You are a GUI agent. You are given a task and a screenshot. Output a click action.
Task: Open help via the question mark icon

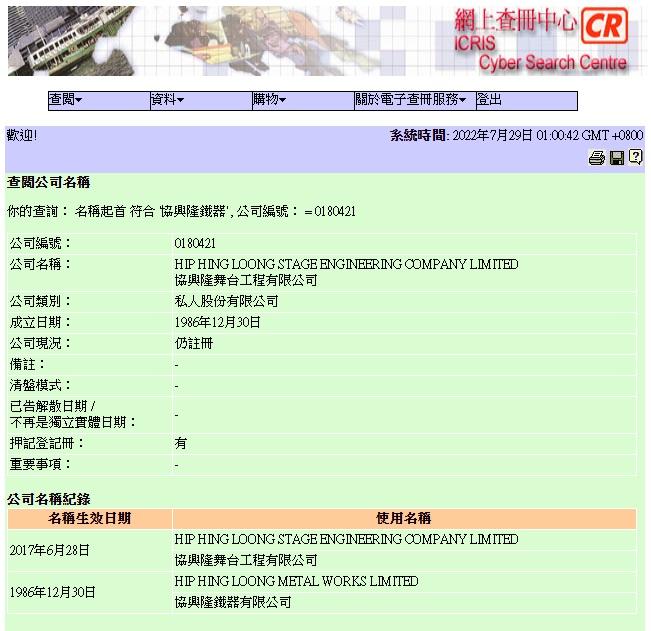coord(636,158)
